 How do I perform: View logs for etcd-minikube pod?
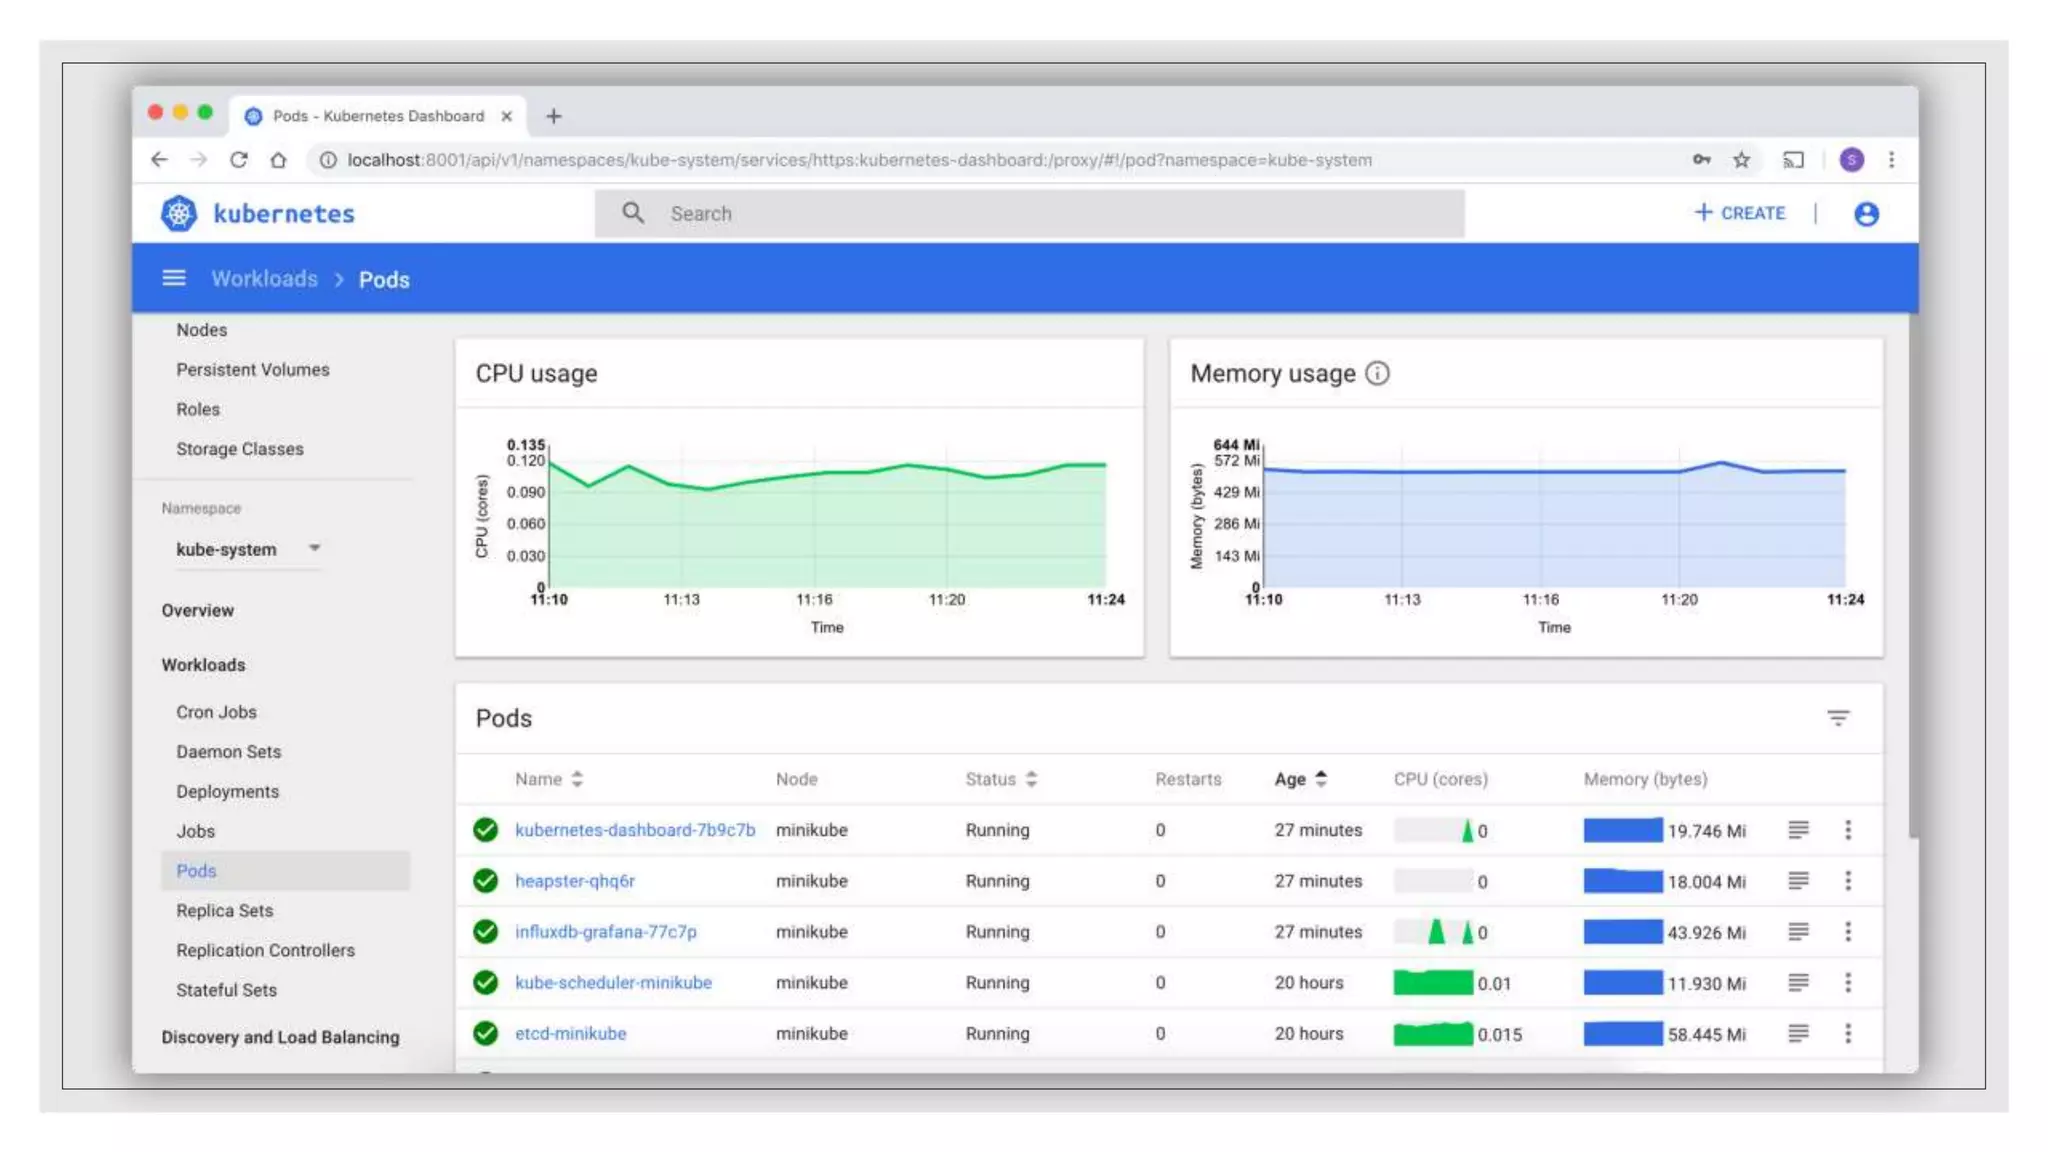1798,1033
